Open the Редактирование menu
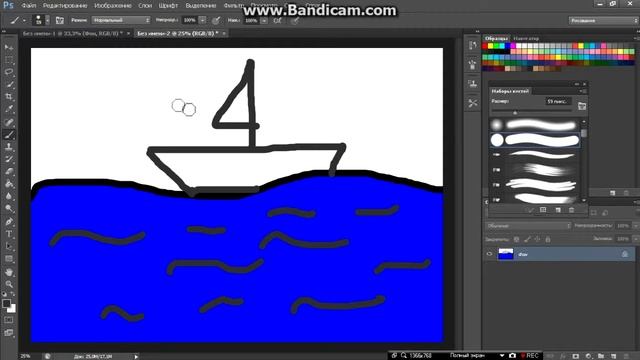Viewport: 640px width, 360px height. [65, 6]
